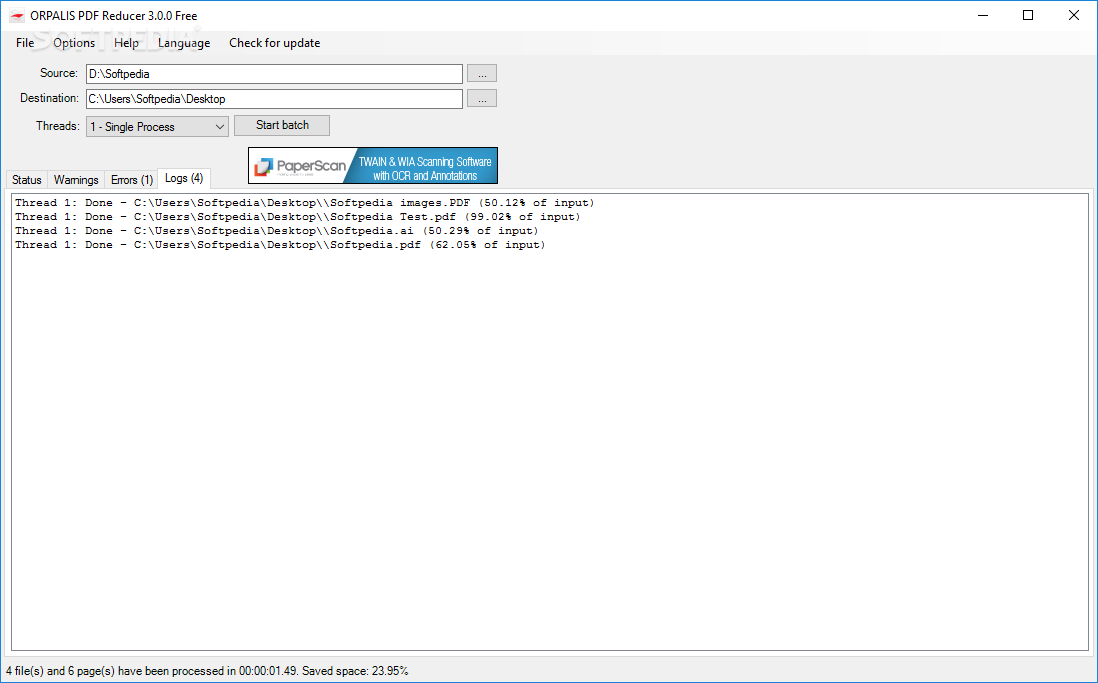The image size is (1098, 683).
Task: Open the PaperScan advertisement banner
Action: pyautogui.click(x=373, y=166)
